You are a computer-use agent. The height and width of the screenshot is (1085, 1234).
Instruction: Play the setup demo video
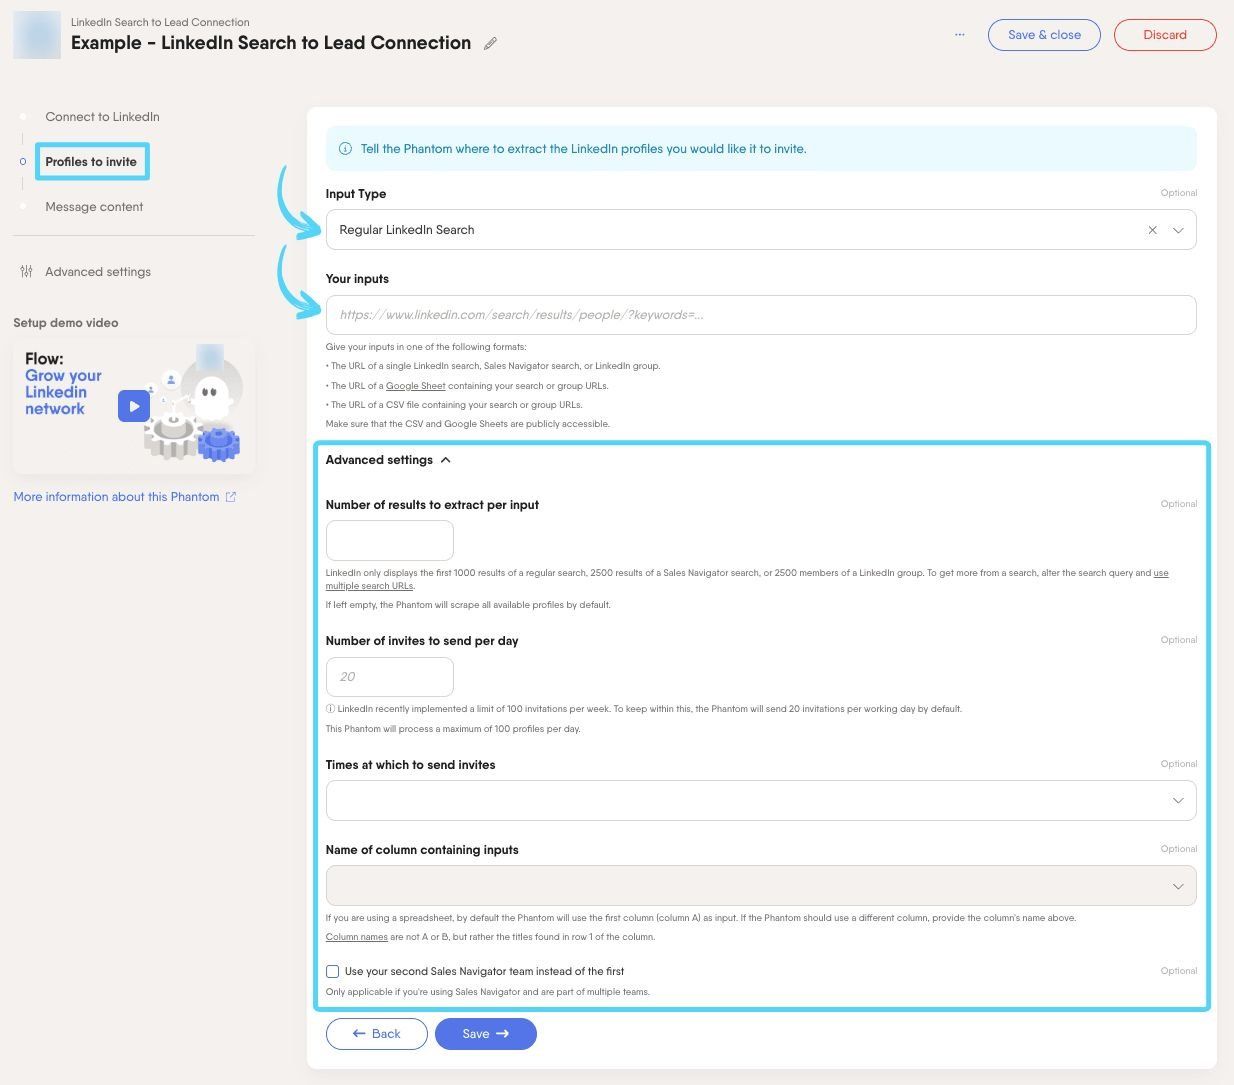(x=134, y=406)
